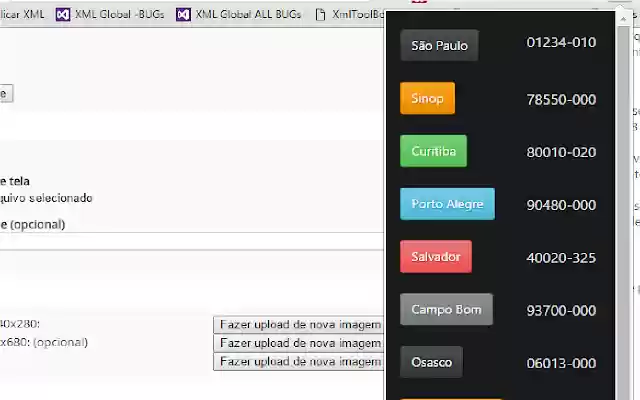Open the XML Global -BUGs bookmark
Screen dimensions: 640x400
click(119, 15)
